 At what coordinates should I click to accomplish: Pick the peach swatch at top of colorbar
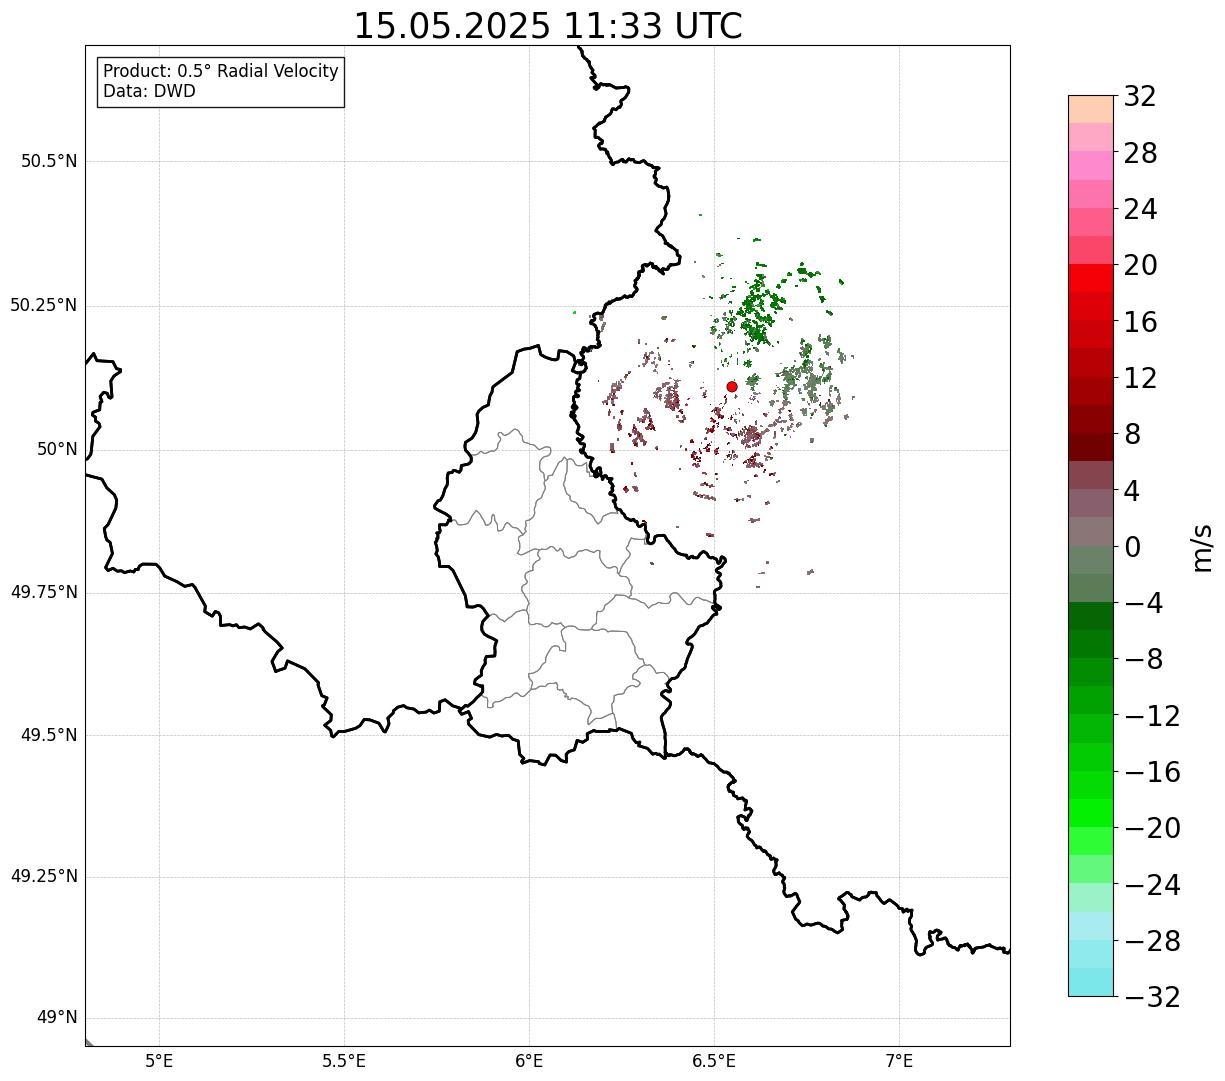[1091, 109]
